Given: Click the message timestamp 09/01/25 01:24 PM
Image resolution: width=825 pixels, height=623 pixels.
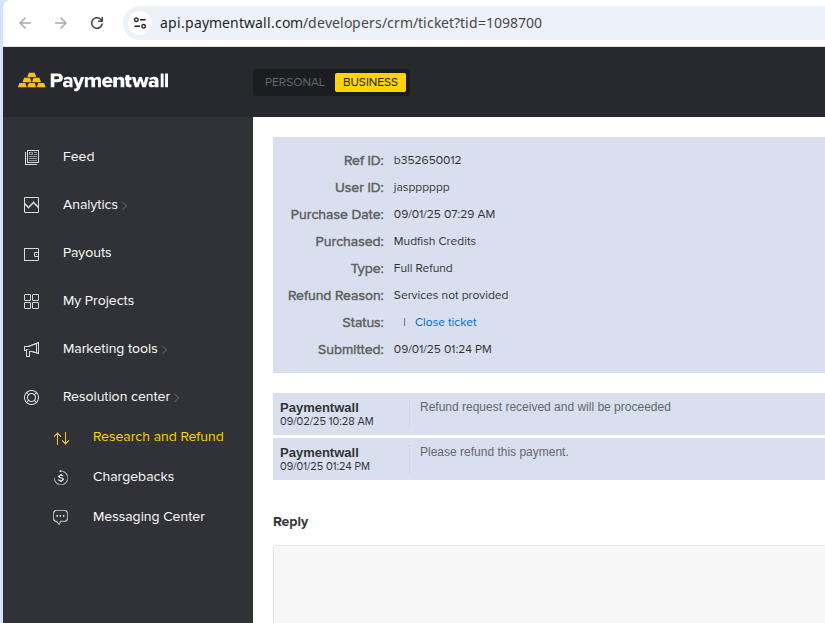Looking at the screenshot, I should point(325,466).
